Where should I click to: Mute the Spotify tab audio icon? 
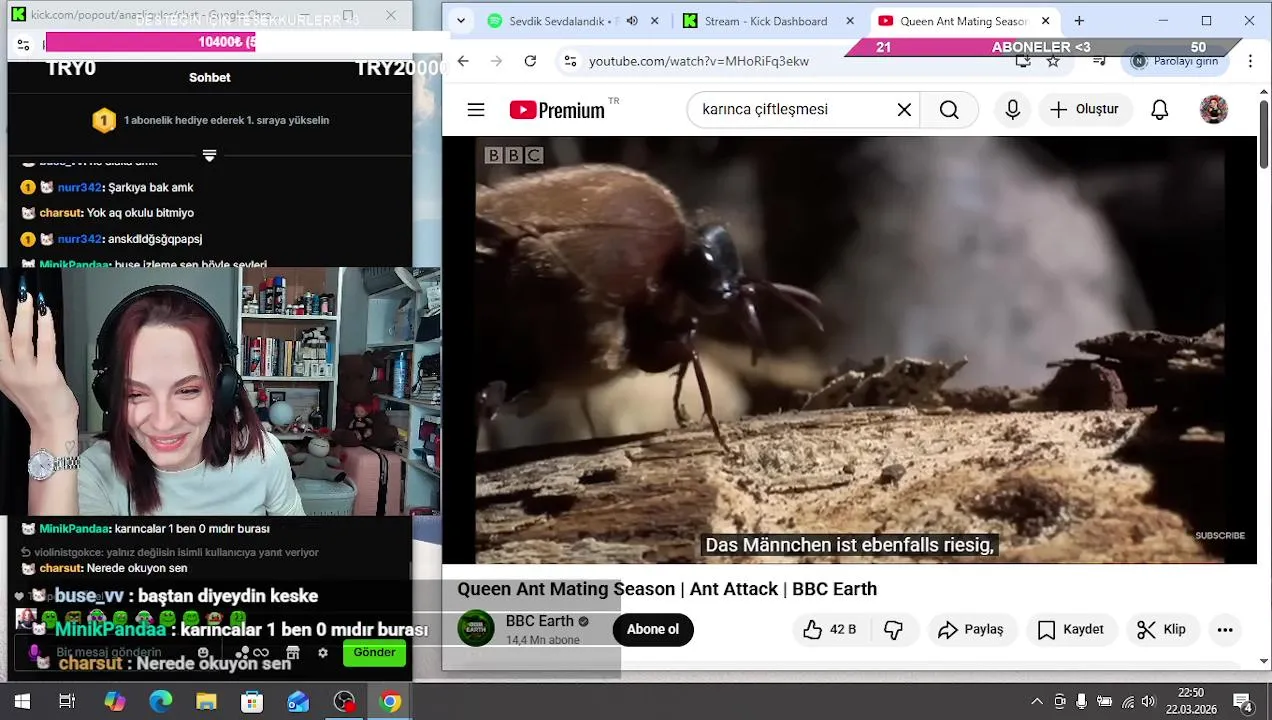(x=632, y=21)
